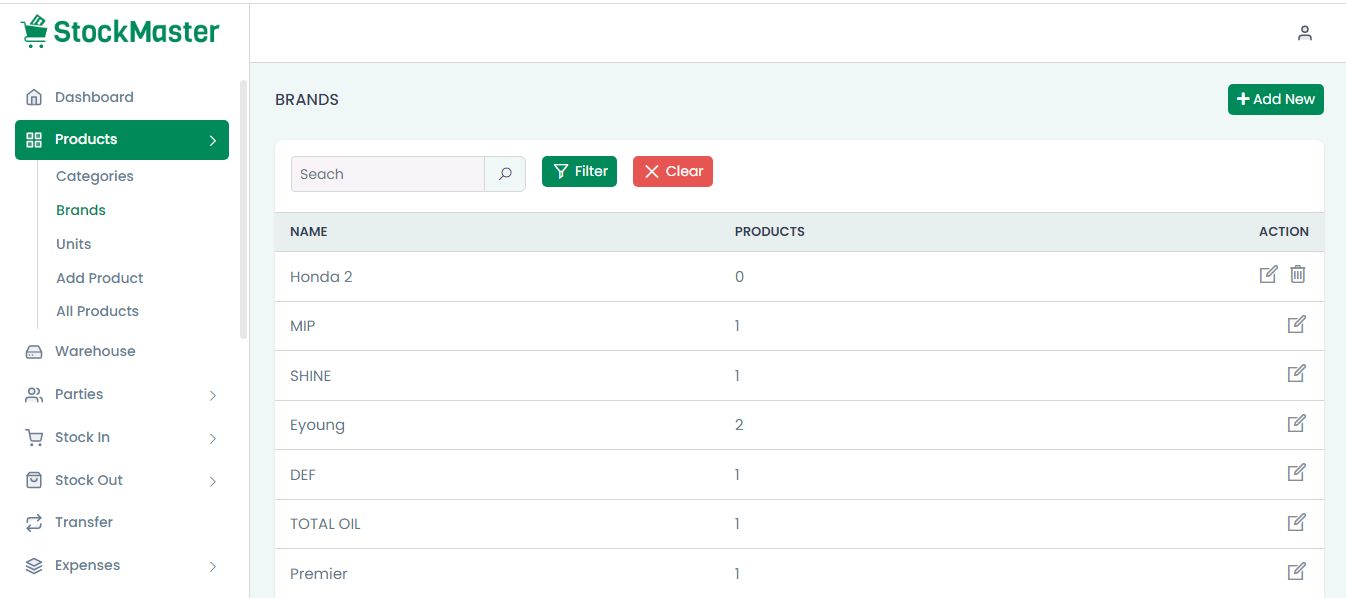Click the user profile icon
The width and height of the screenshot is (1346, 598).
tap(1304, 33)
